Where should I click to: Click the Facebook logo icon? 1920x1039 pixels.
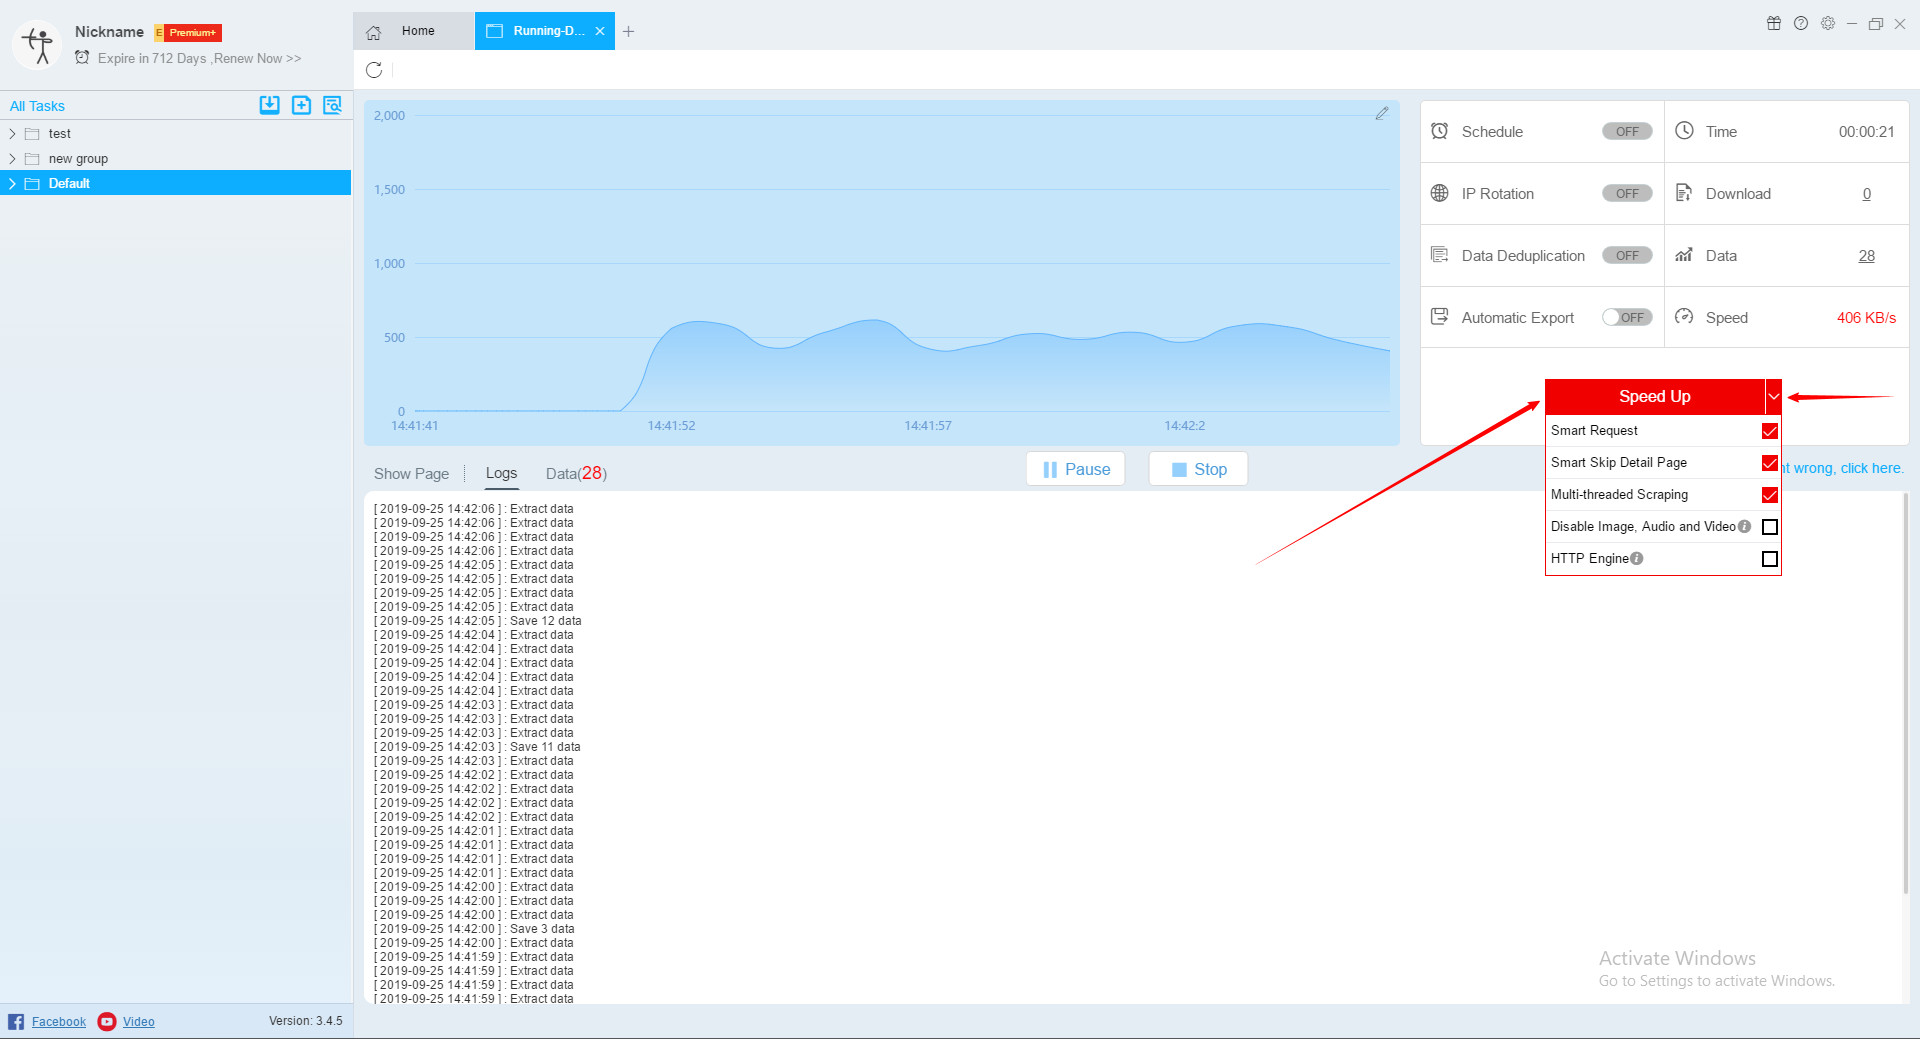(16, 1021)
